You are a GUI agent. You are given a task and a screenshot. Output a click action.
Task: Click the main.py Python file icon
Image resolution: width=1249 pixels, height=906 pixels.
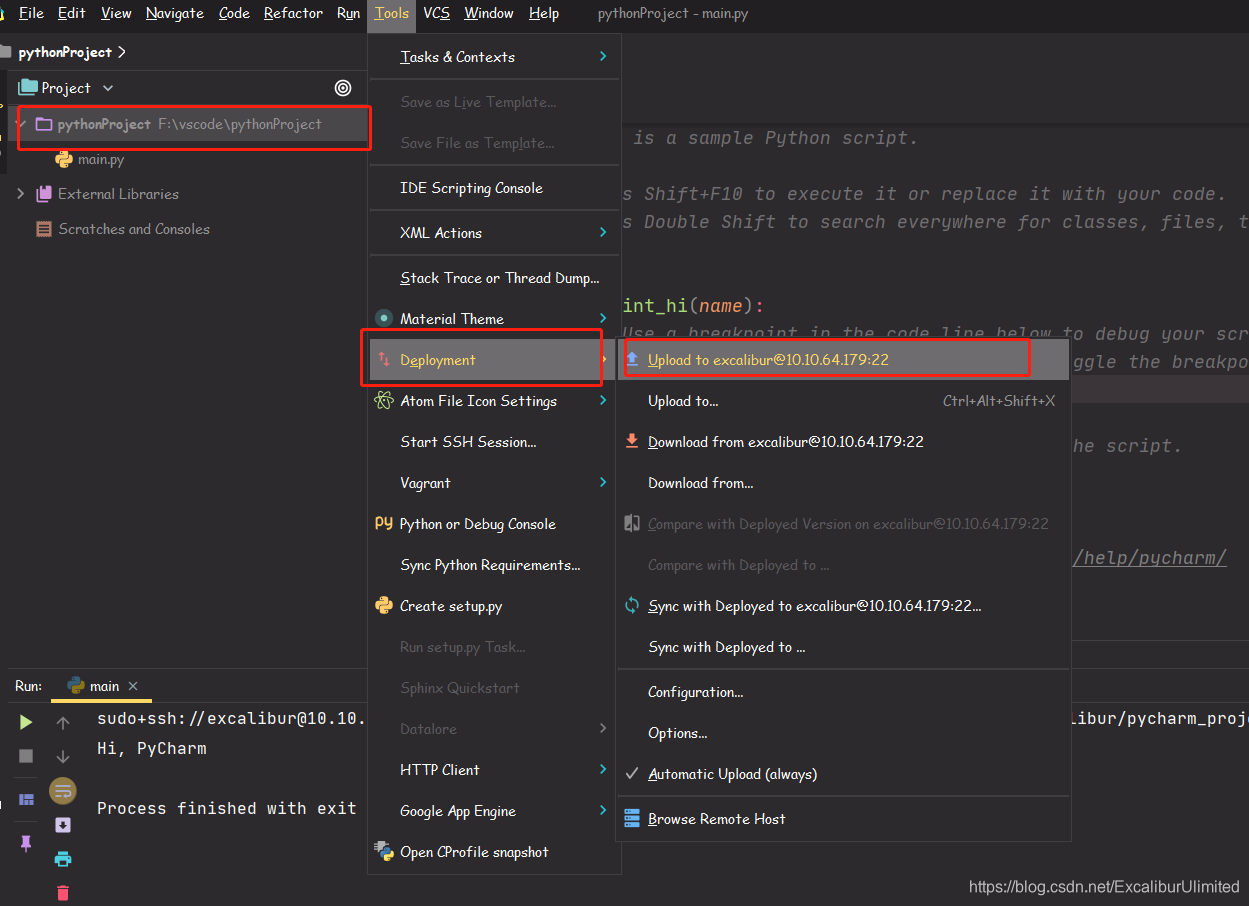tap(64, 159)
